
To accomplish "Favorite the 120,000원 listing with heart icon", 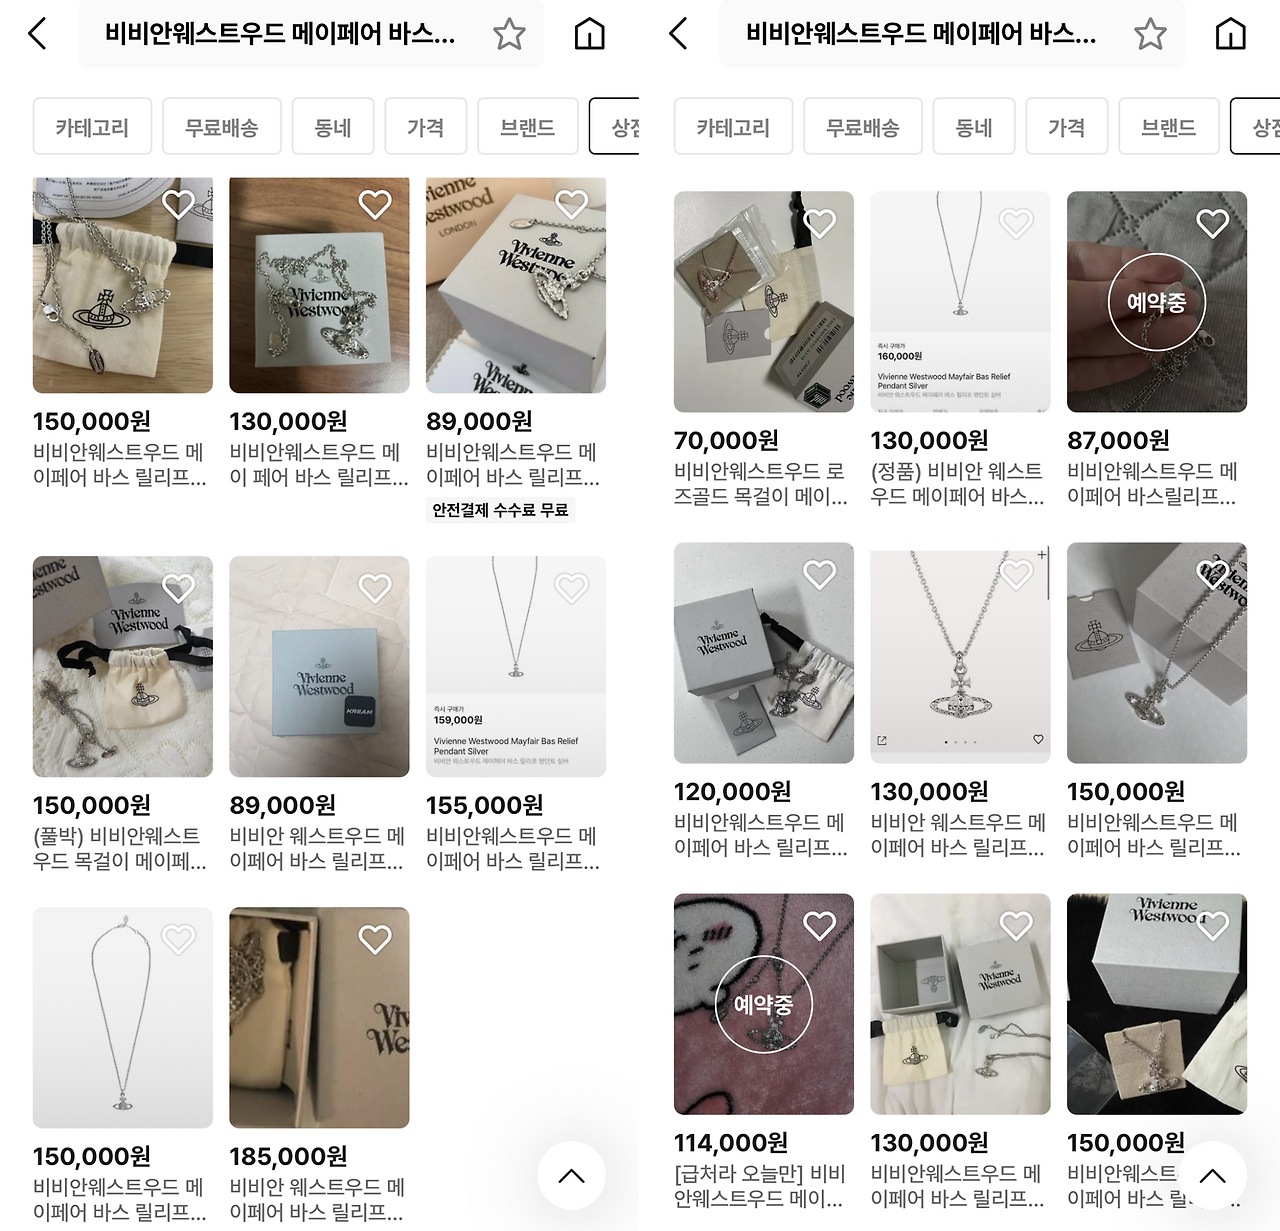I will (820, 573).
